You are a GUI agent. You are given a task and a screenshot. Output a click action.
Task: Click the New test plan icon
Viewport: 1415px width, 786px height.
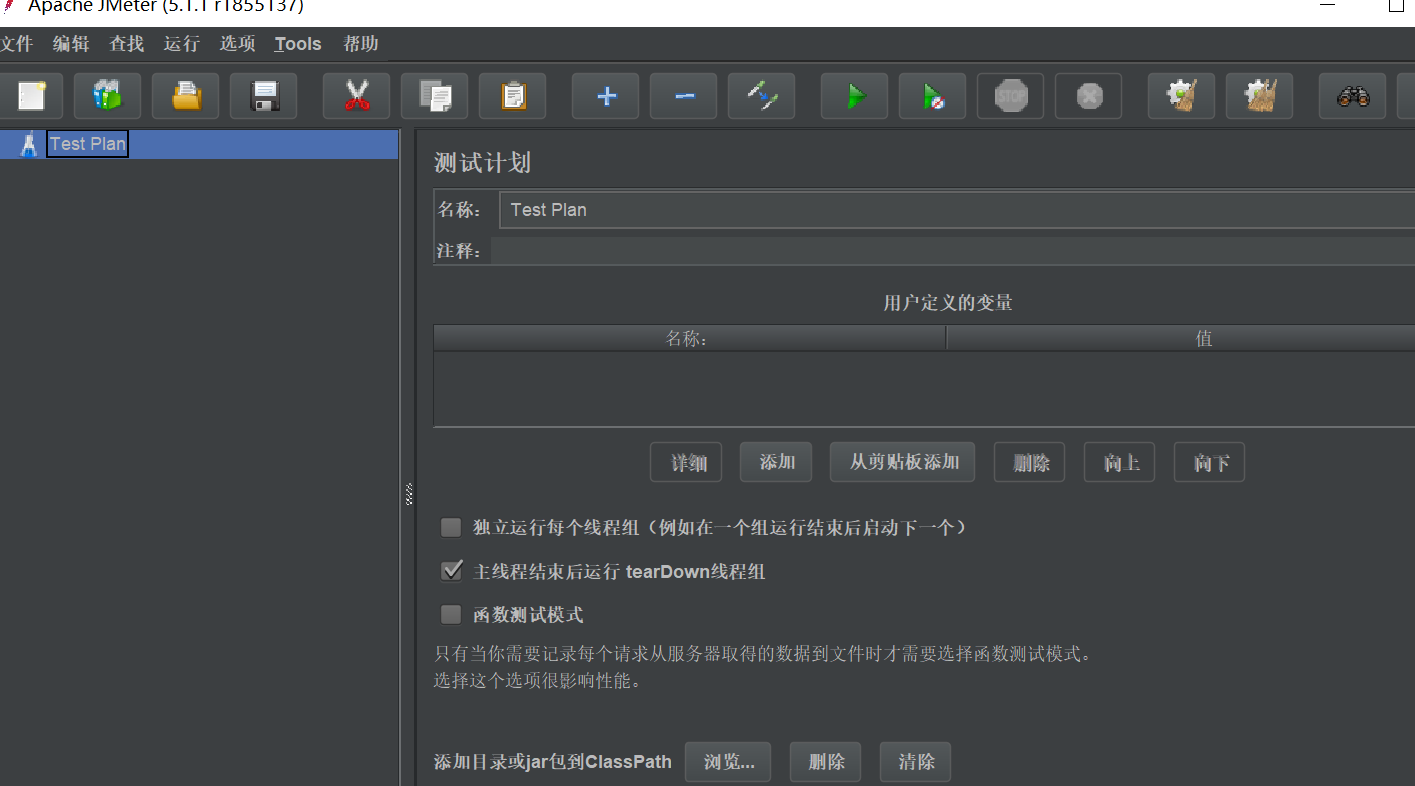(29, 96)
